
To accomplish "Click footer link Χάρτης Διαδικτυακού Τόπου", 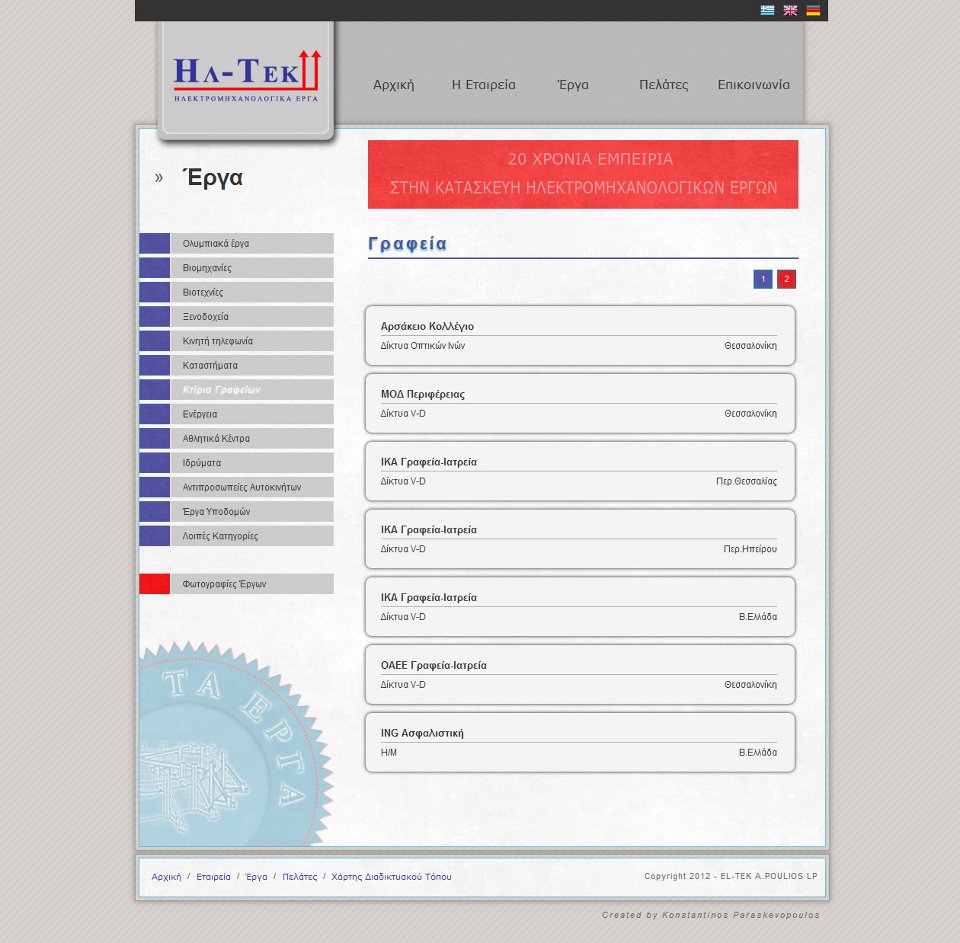I will pyautogui.click(x=391, y=877).
